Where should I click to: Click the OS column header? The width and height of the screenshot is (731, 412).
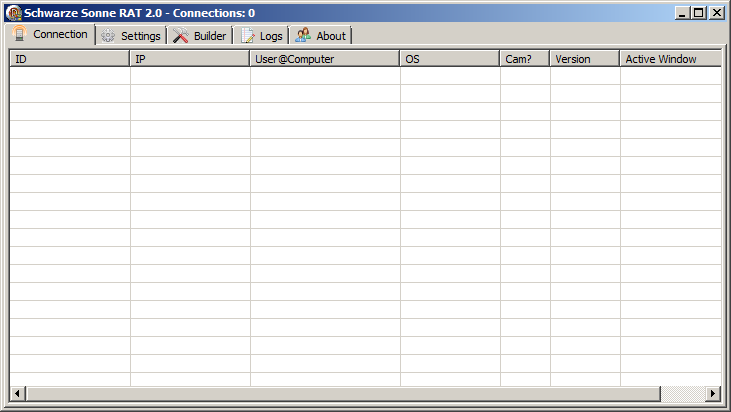(x=450, y=59)
